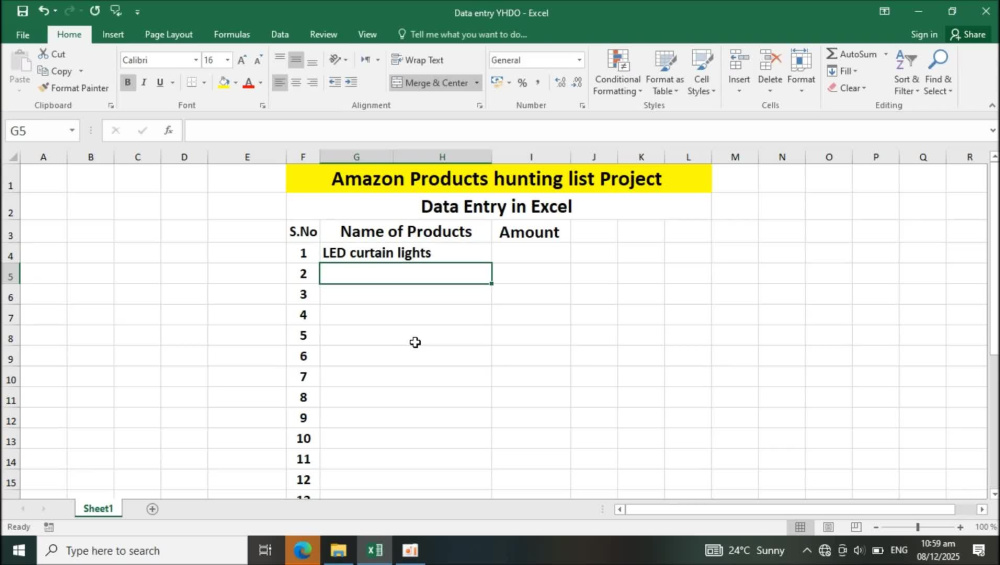Open the File menu
Image resolution: width=1000 pixels, height=565 pixels.
(23, 34)
